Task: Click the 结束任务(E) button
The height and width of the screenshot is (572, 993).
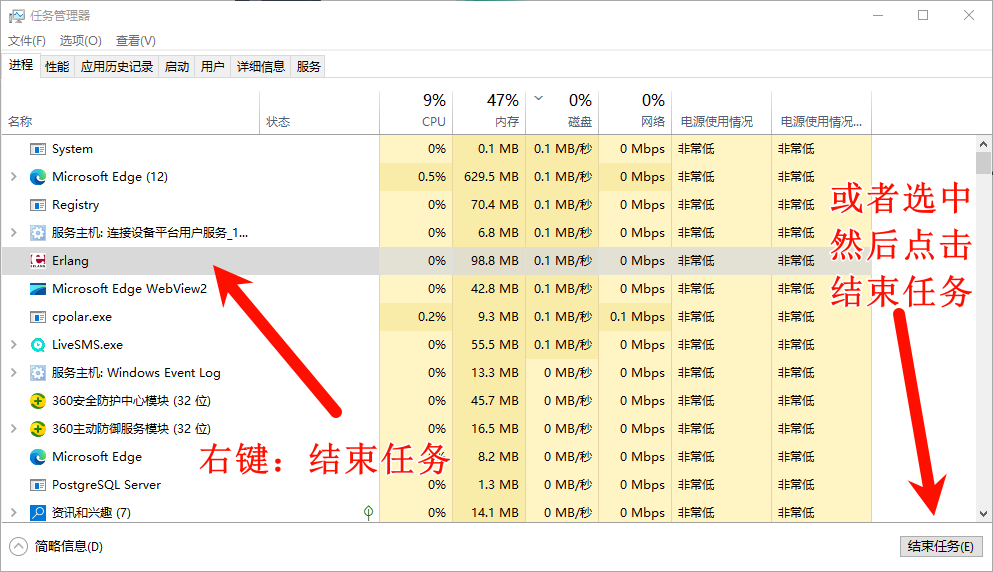Action: tap(940, 546)
